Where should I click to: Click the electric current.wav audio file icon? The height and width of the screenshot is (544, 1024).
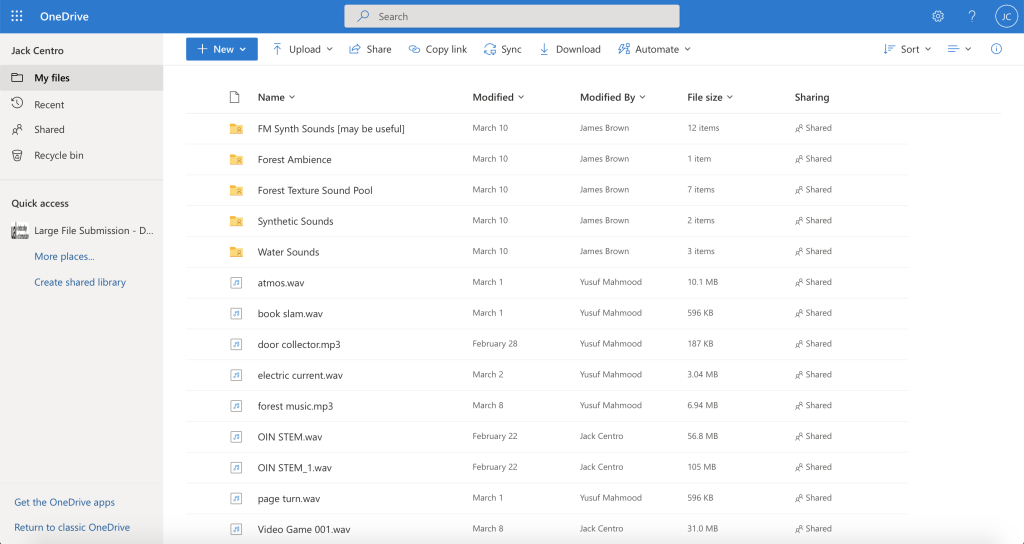(x=236, y=375)
